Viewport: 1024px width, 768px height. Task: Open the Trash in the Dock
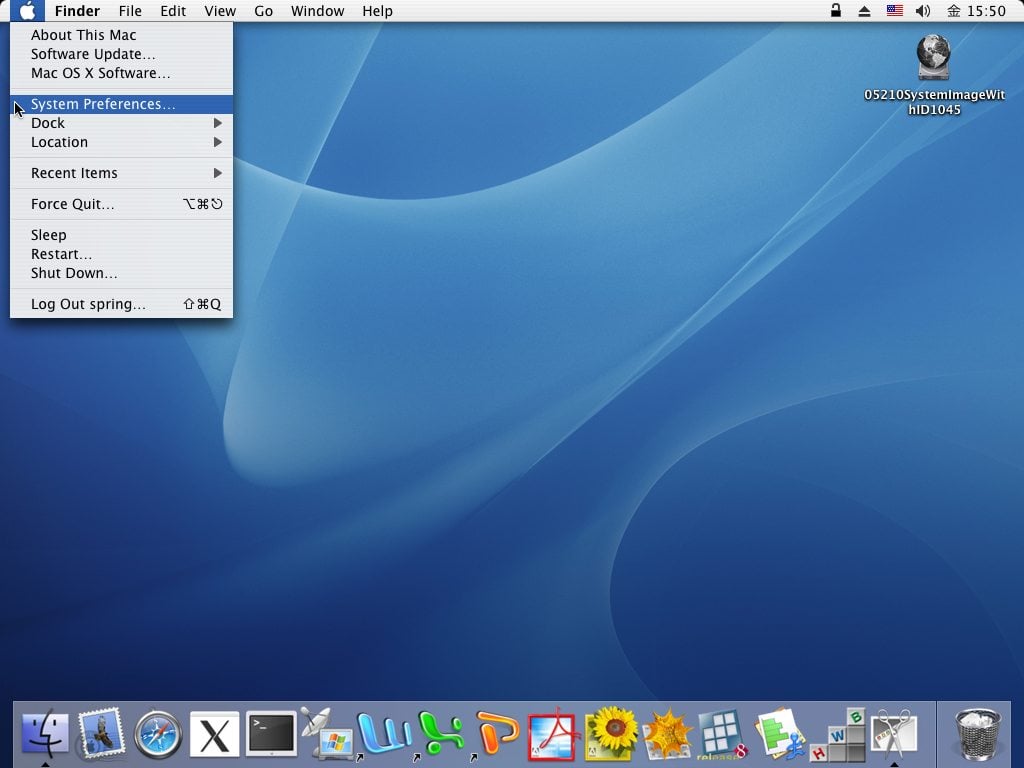point(977,733)
